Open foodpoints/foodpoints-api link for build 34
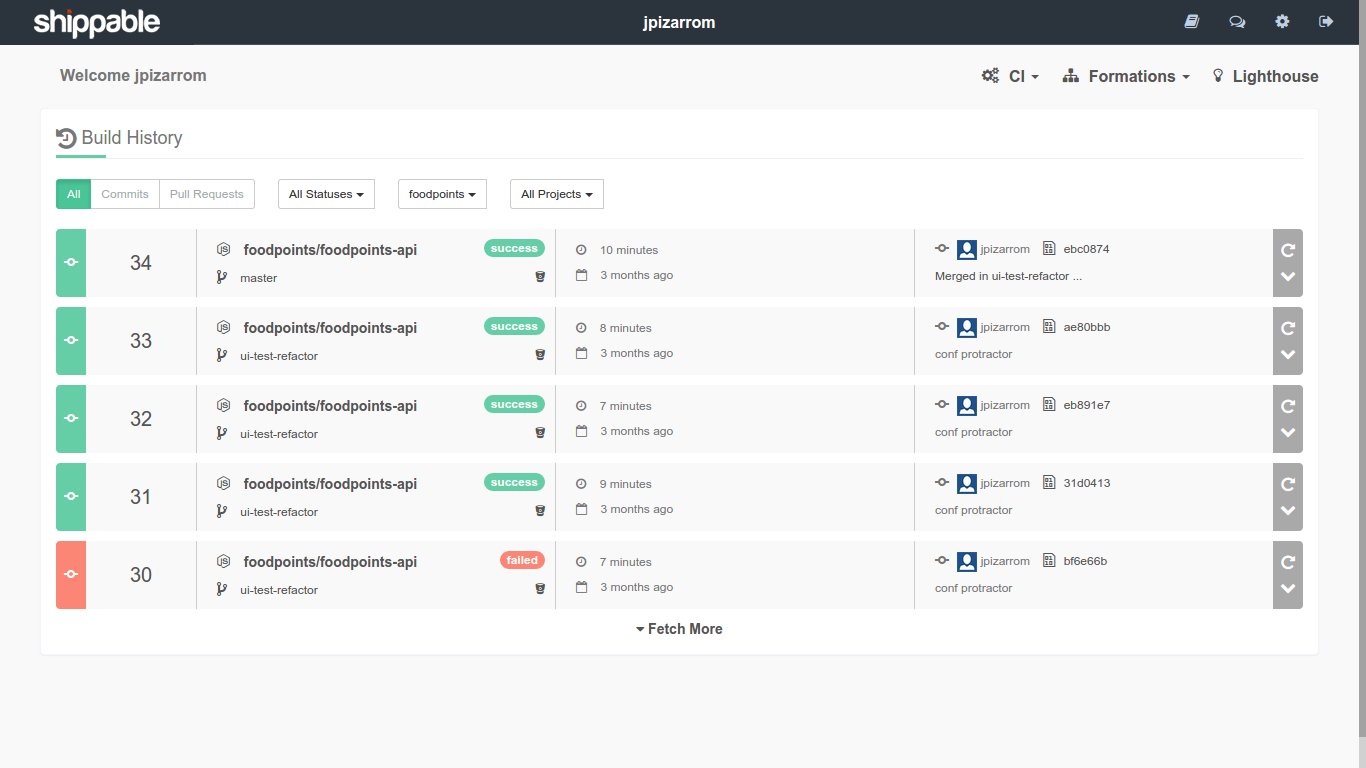The image size is (1366, 768). click(330, 250)
